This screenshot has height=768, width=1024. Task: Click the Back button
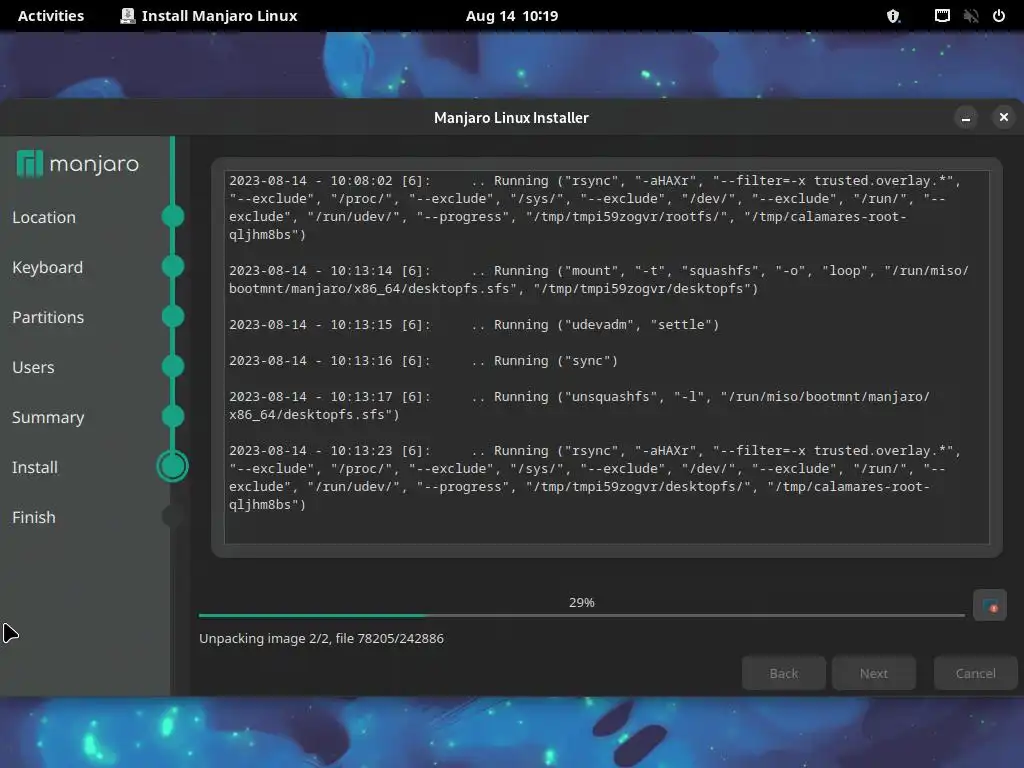[x=784, y=673]
